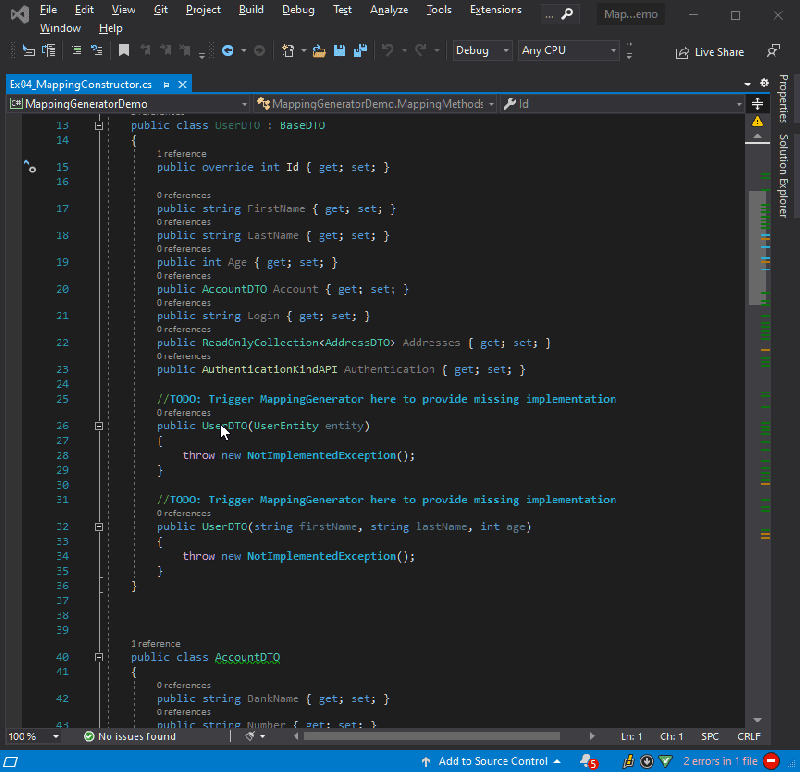Open the 100% zoom level selector

pos(30,736)
